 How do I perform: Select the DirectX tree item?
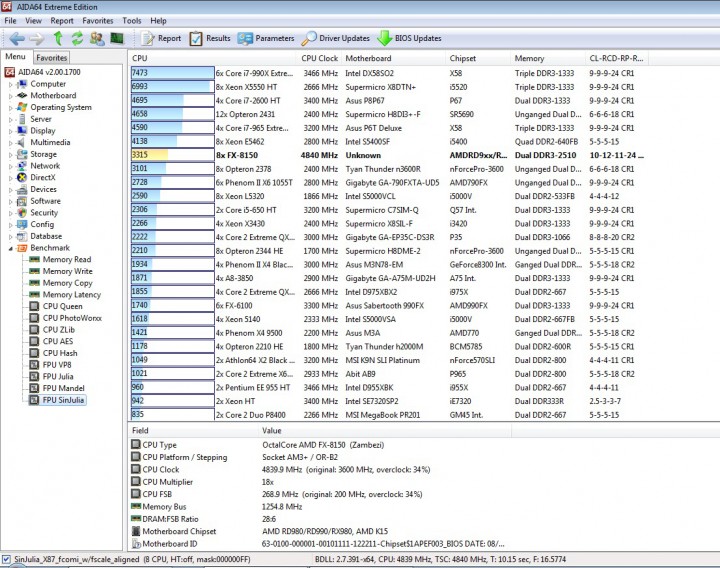pos(43,178)
